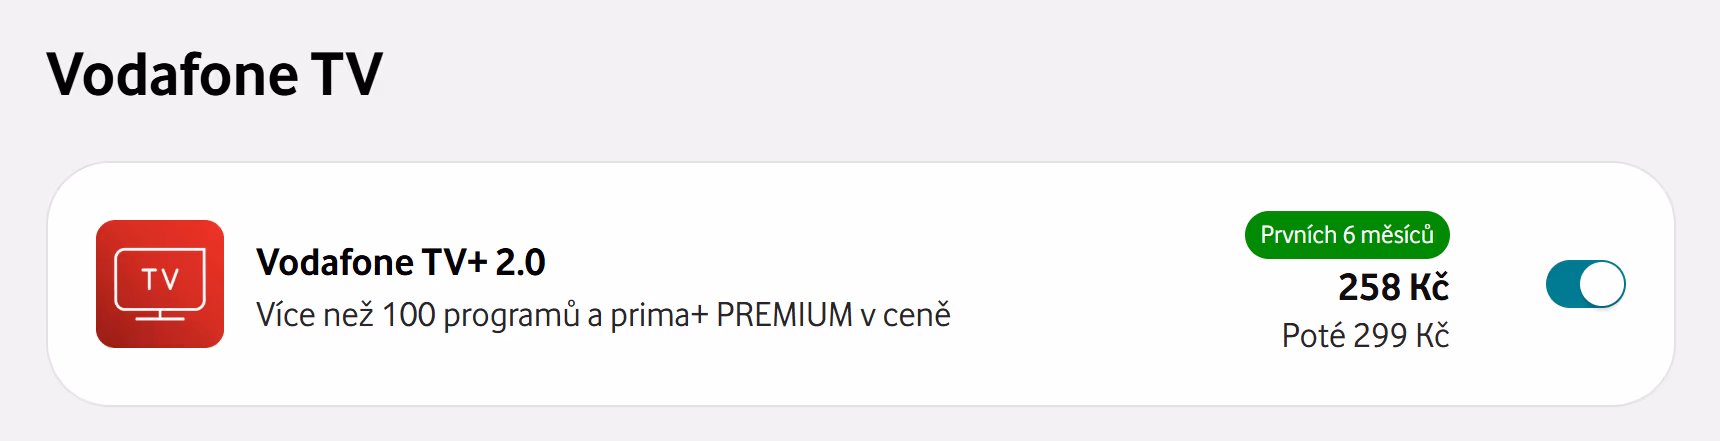
Task: Click the green "Prvních 6 měsíců" badge
Action: coord(1346,235)
